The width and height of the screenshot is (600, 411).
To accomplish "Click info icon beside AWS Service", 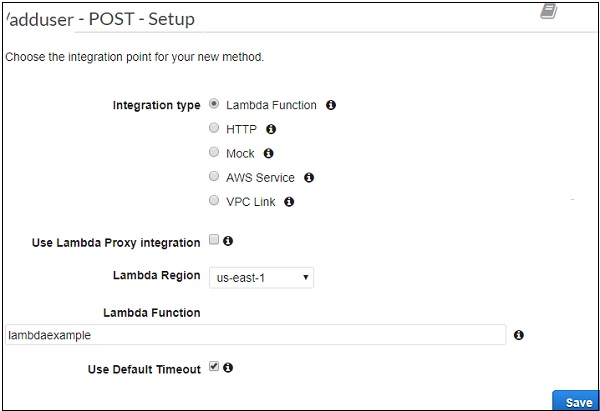I will pyautogui.click(x=309, y=178).
